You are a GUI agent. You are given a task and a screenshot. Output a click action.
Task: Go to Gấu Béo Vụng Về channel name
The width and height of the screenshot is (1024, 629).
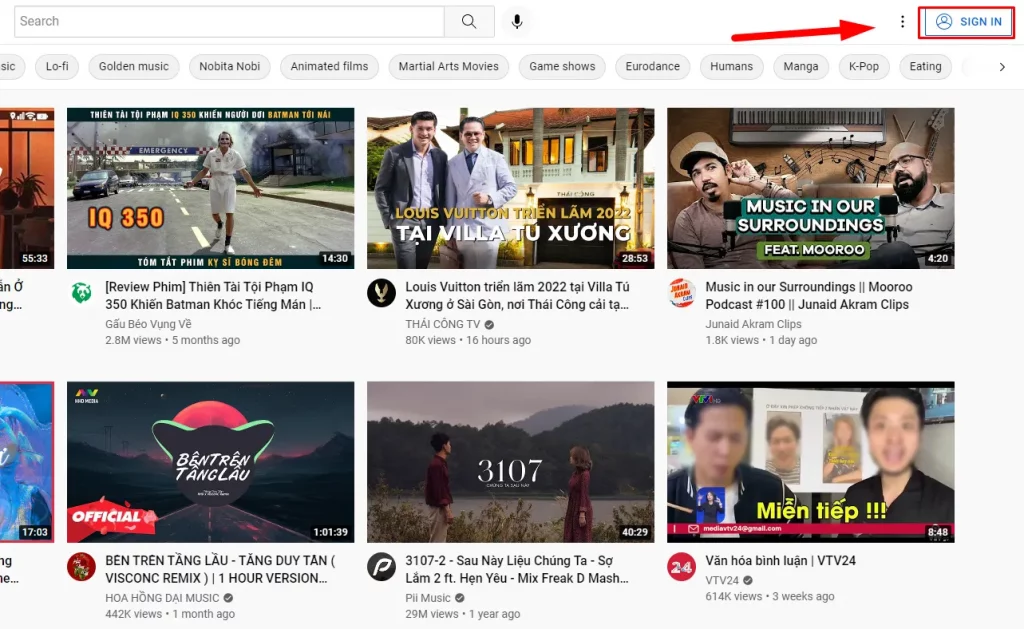click(x=148, y=324)
